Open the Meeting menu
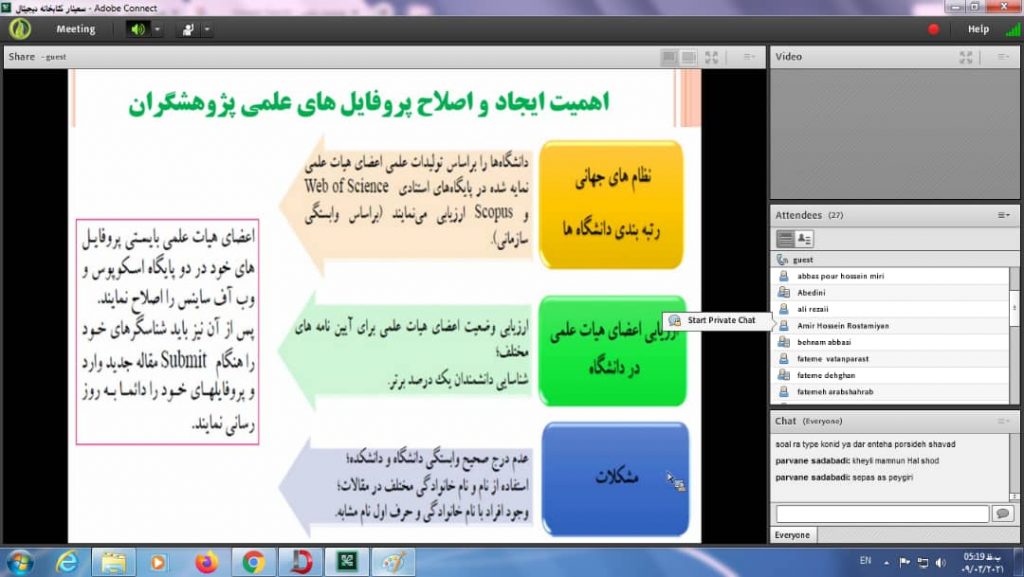The width and height of the screenshot is (1024, 577). (x=75, y=29)
